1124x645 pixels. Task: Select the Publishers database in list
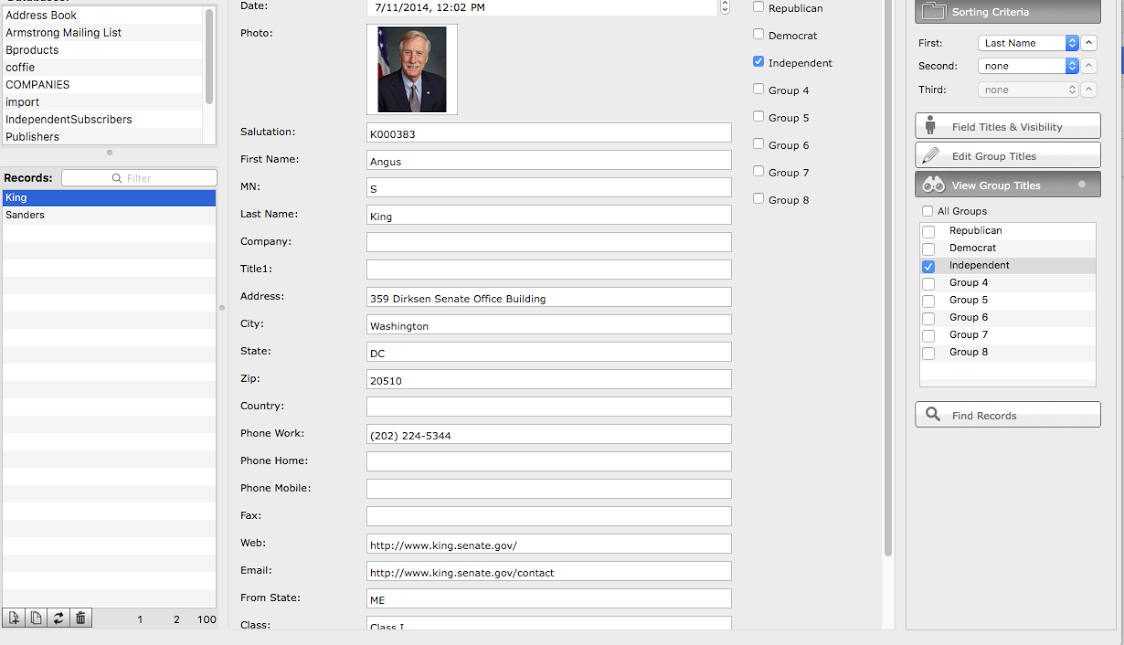pyautogui.click(x=33, y=137)
